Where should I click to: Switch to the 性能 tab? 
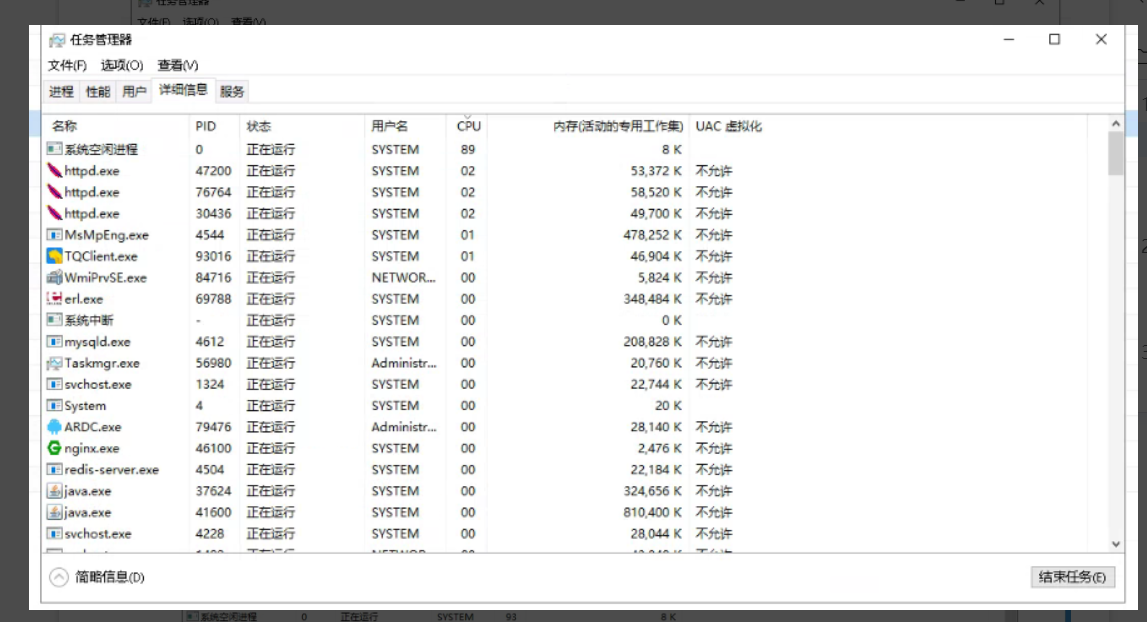98,91
